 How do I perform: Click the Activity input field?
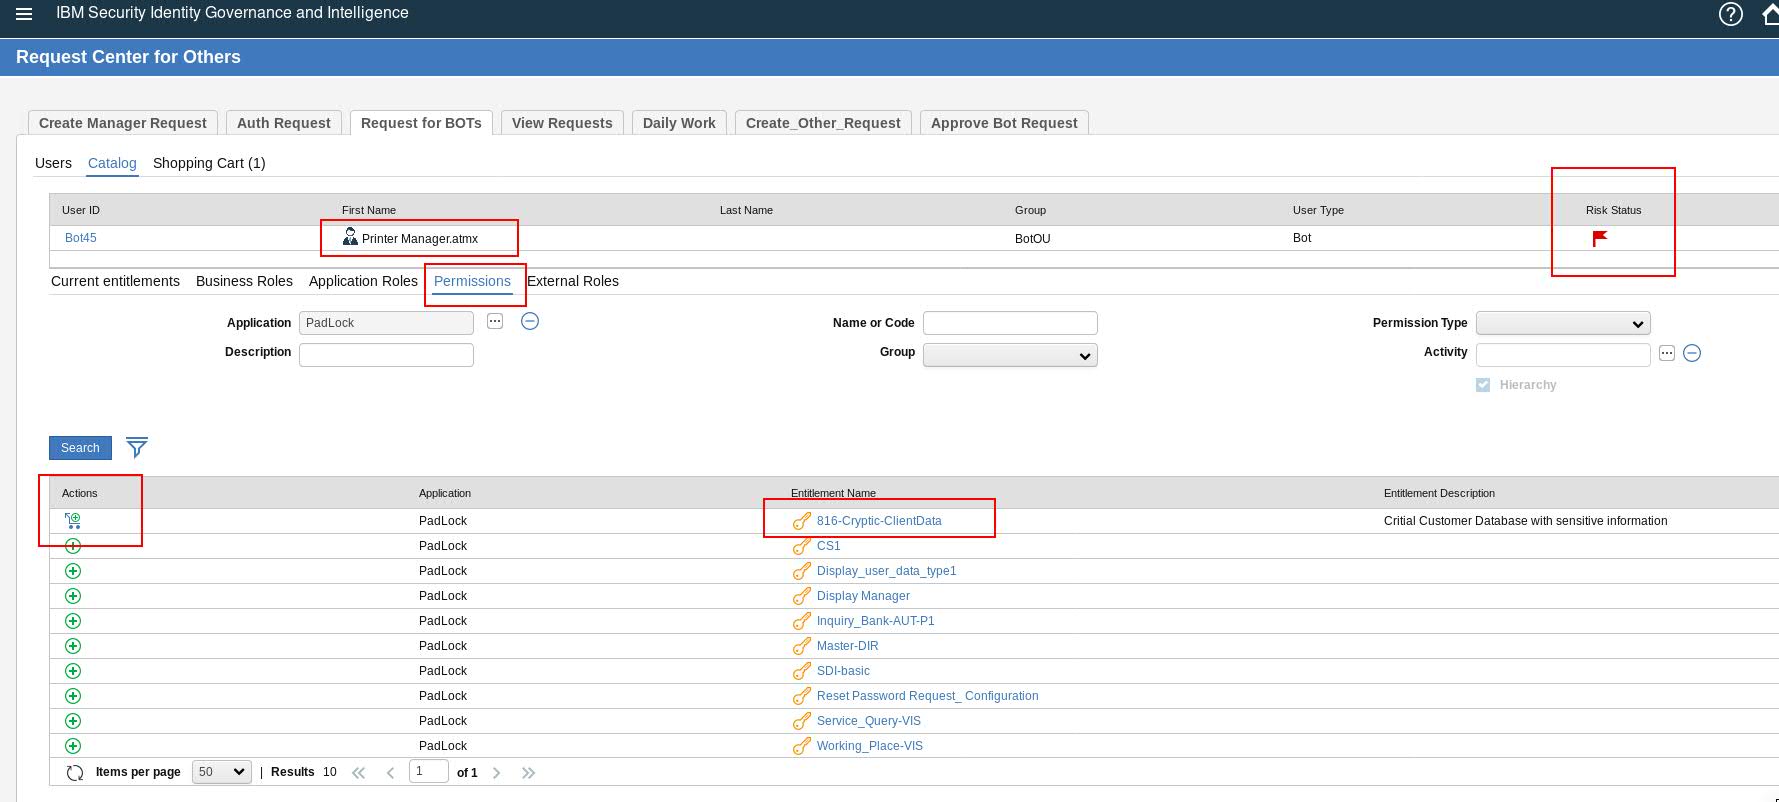(x=1563, y=355)
